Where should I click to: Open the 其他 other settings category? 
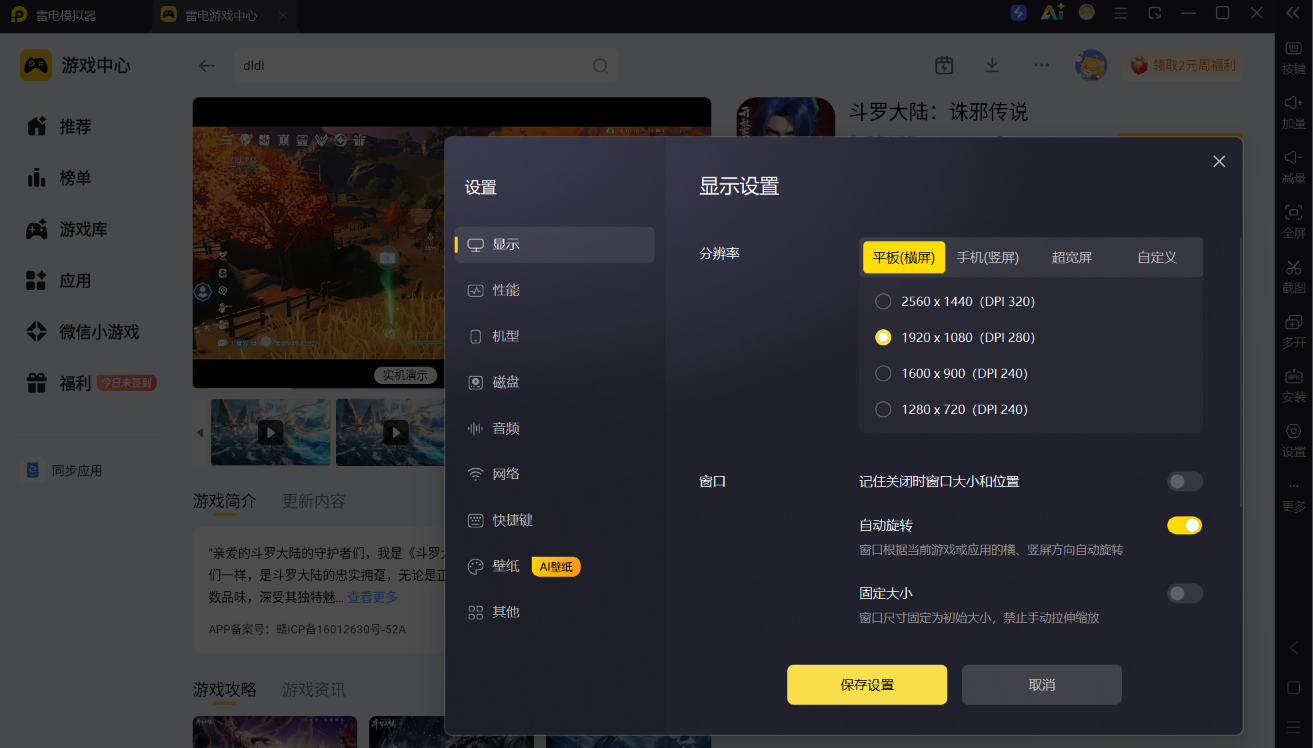[x=555, y=612]
